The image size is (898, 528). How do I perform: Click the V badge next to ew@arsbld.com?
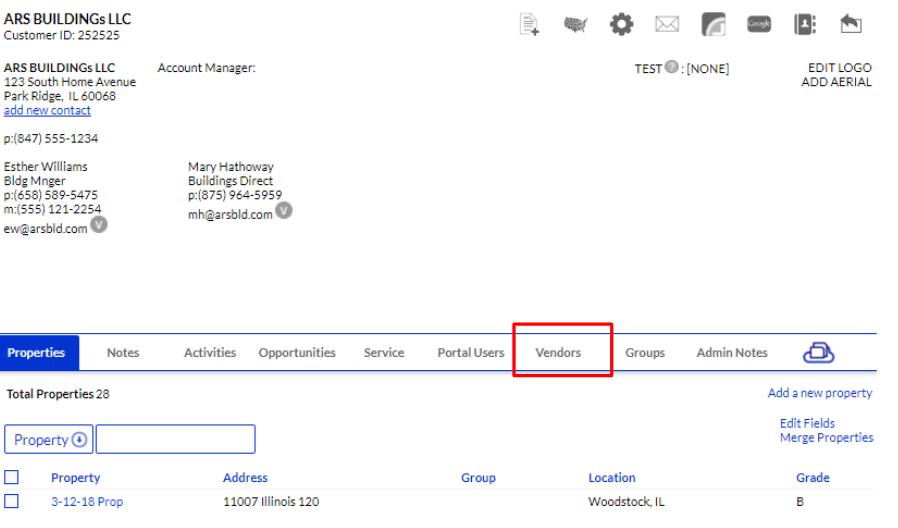tap(98, 225)
